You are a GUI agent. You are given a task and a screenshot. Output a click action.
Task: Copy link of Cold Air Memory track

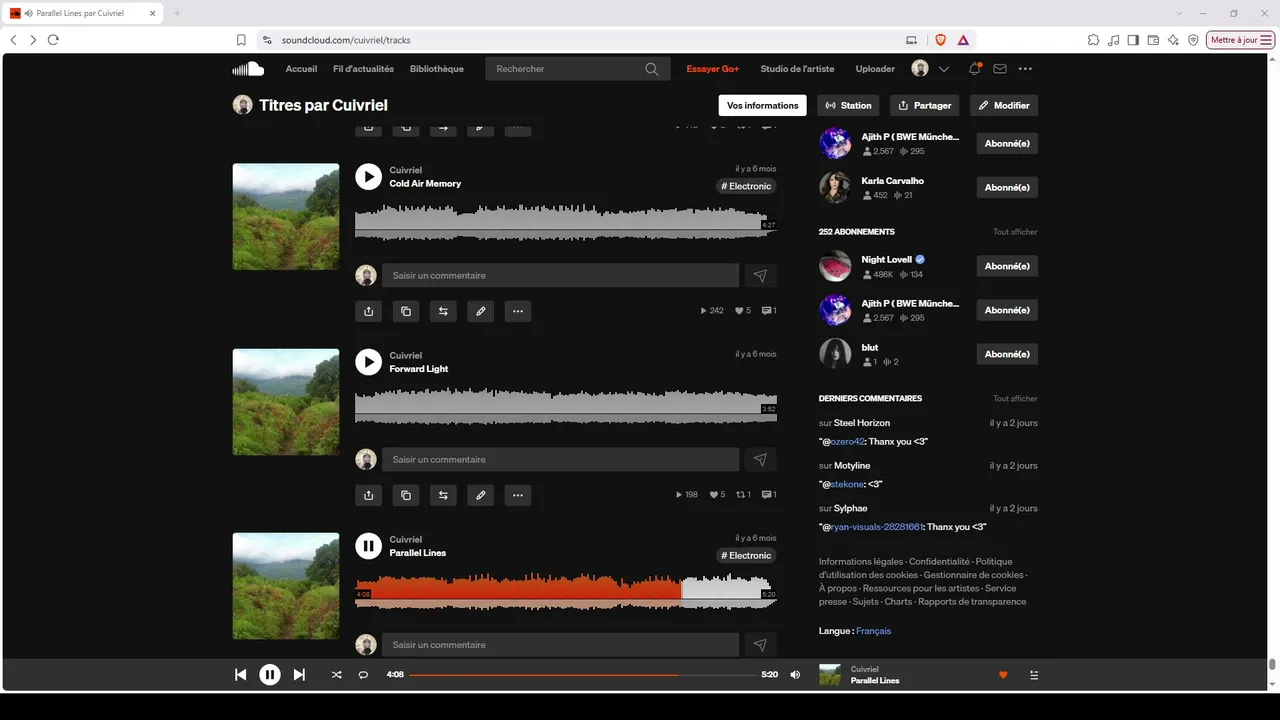tap(405, 311)
